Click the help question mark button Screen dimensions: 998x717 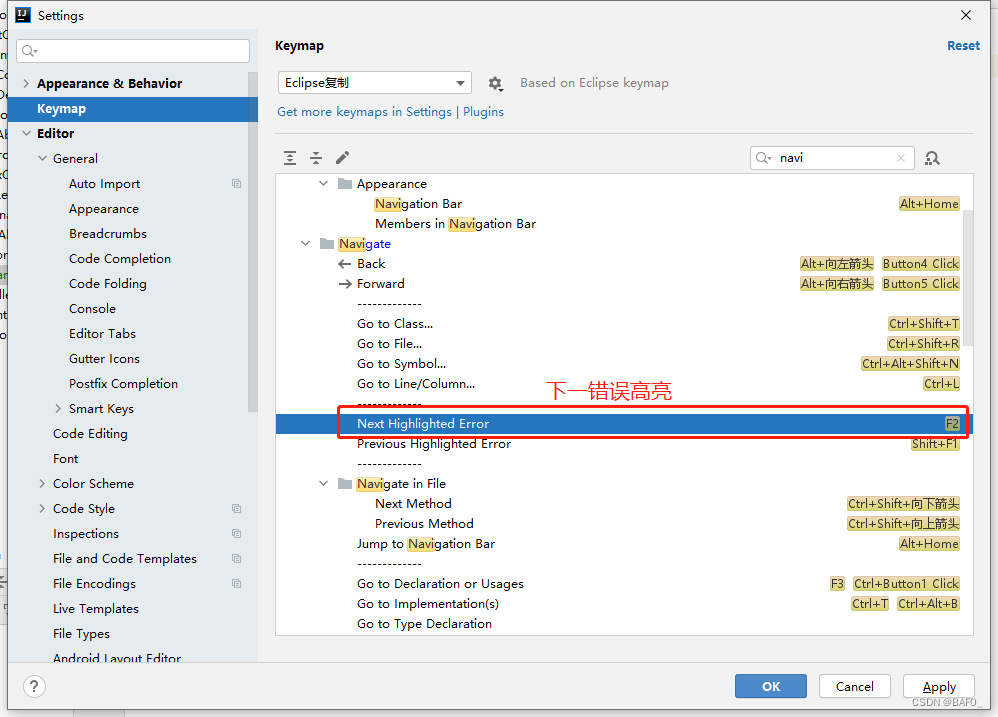[34, 686]
